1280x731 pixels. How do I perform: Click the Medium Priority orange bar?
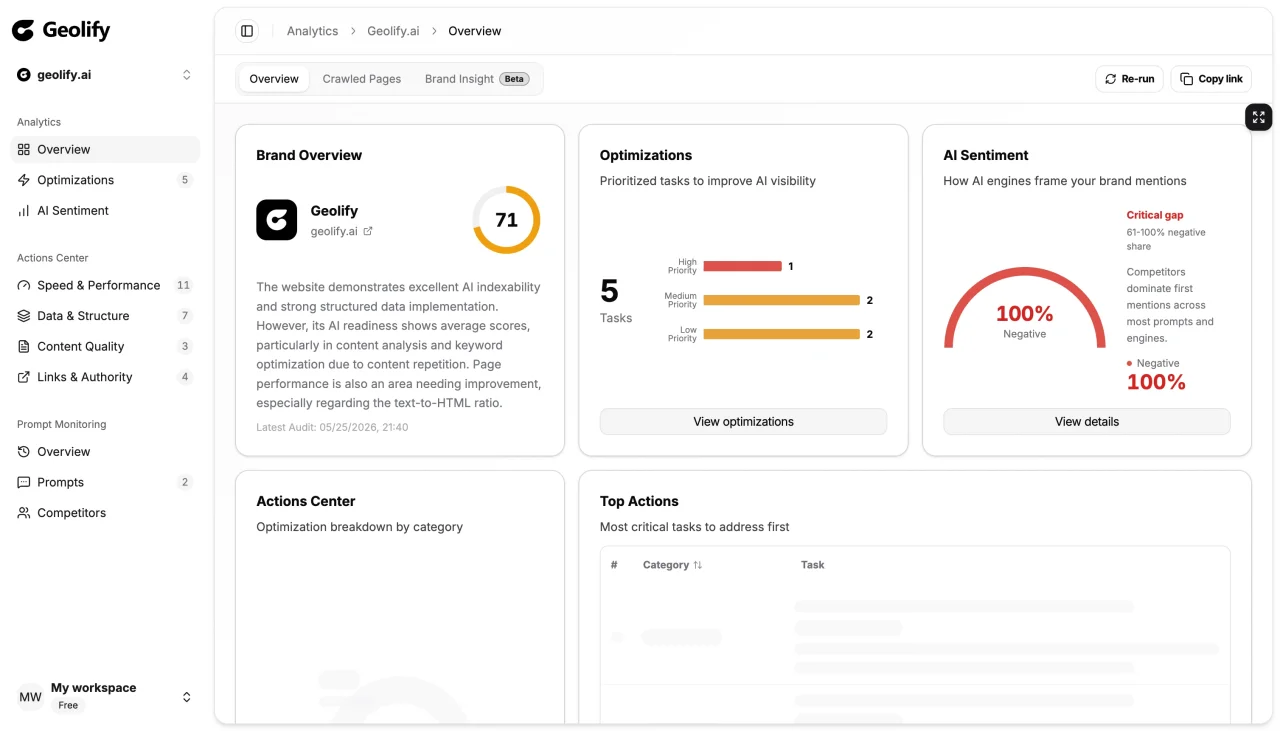tap(782, 300)
